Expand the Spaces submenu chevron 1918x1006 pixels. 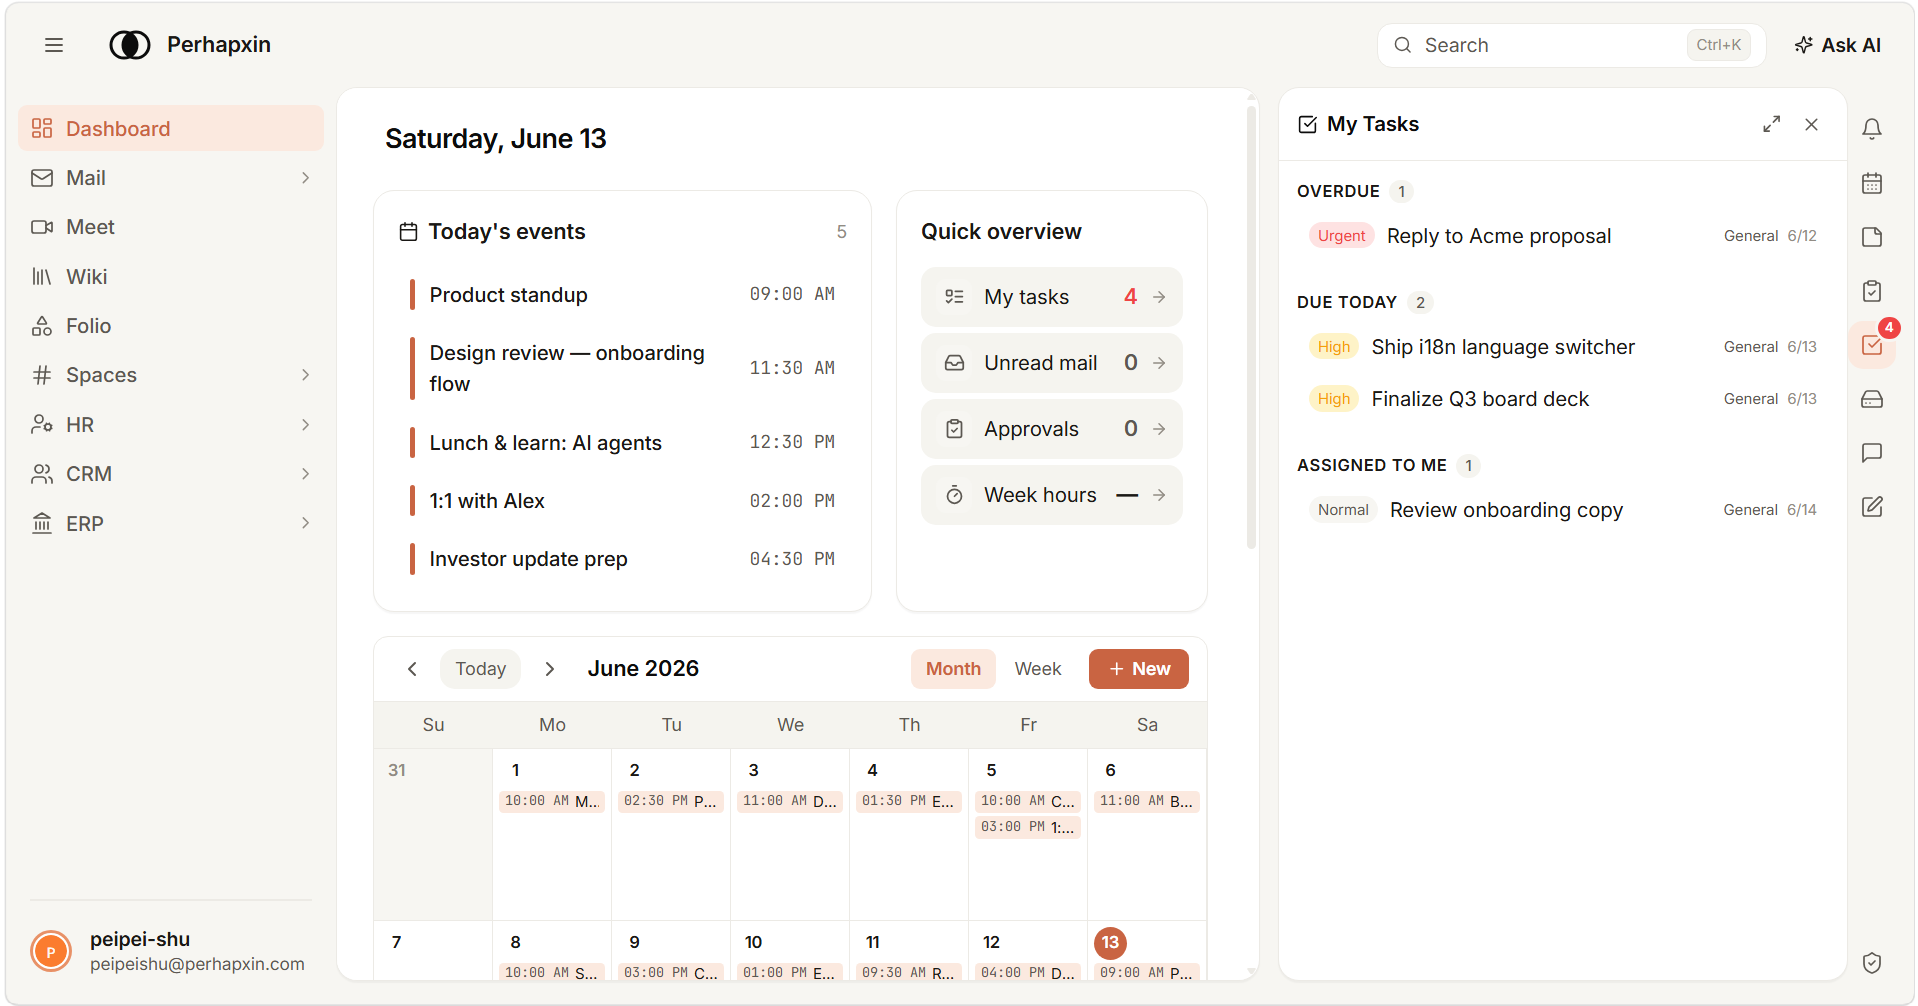pyautogui.click(x=305, y=375)
